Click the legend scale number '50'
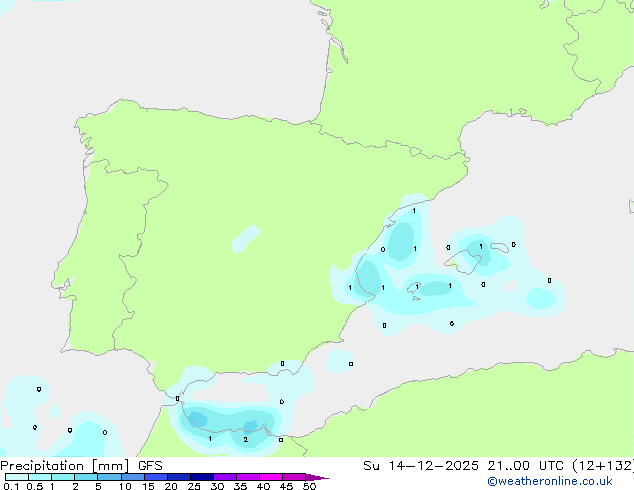634x490 pixels. (309, 486)
